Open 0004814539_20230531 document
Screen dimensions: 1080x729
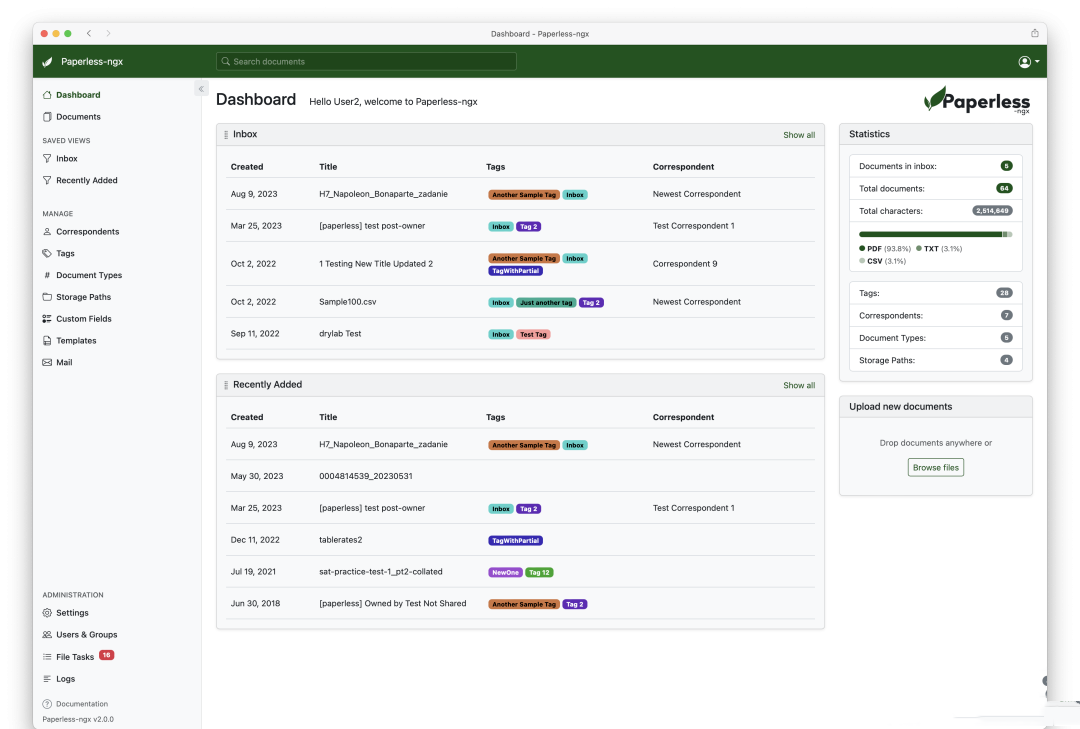(366, 476)
